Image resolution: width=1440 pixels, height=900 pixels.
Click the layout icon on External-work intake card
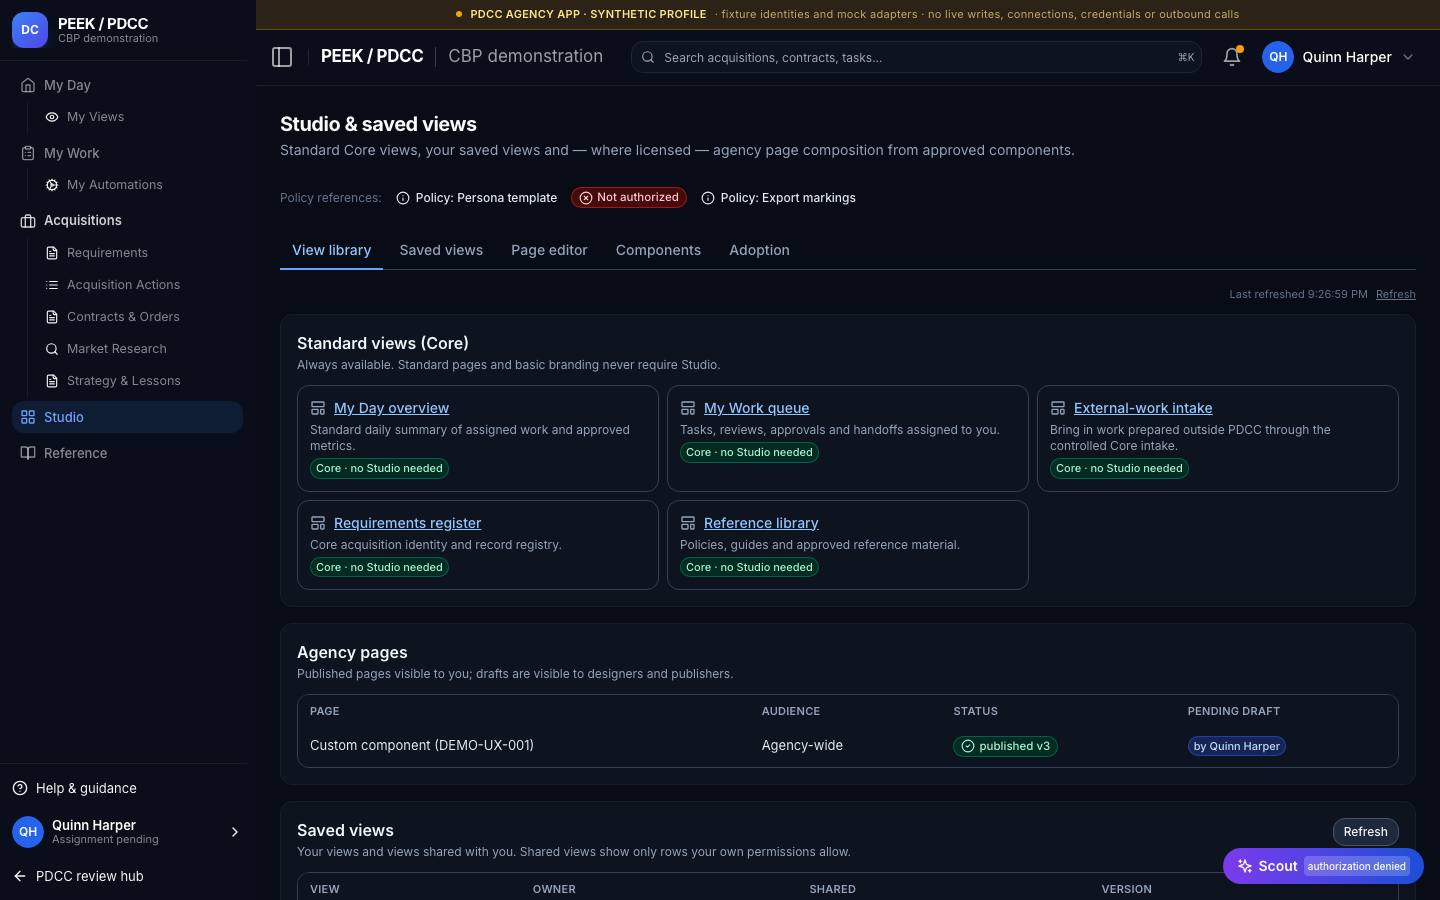pos(1058,408)
